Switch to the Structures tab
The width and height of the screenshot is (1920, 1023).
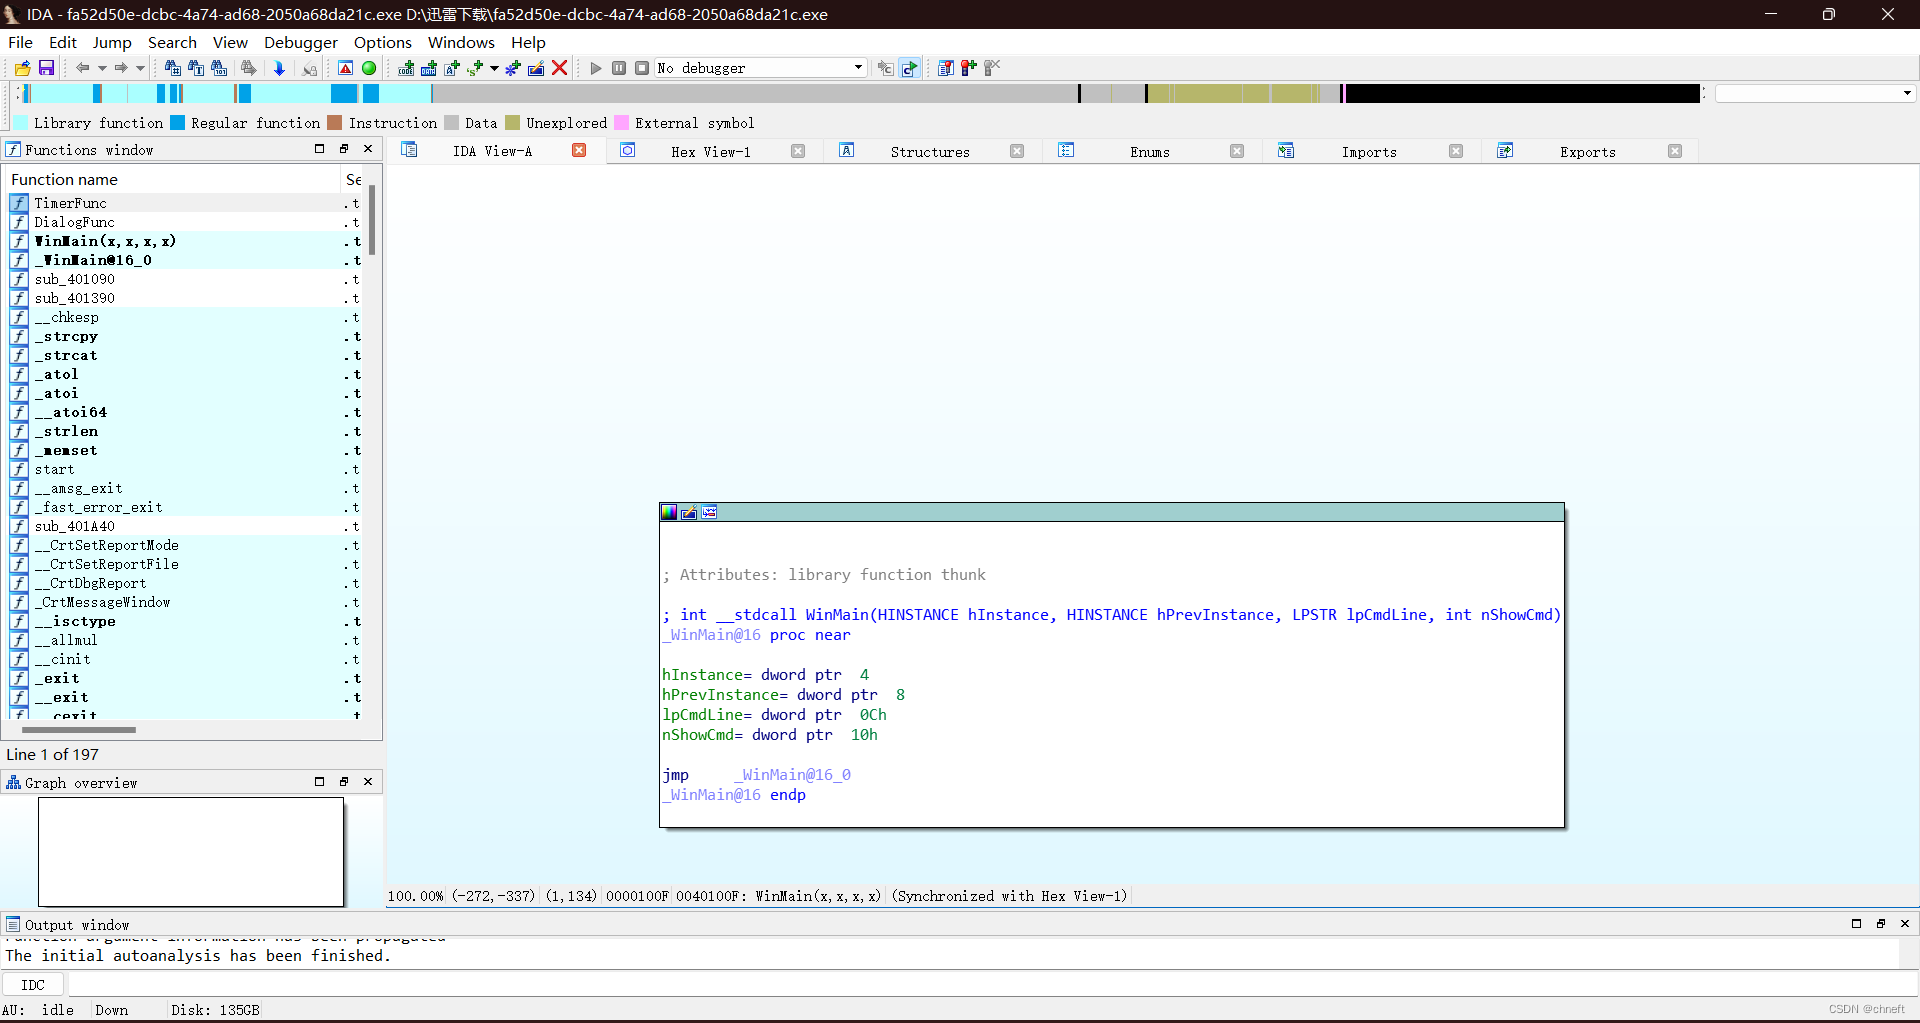point(930,151)
